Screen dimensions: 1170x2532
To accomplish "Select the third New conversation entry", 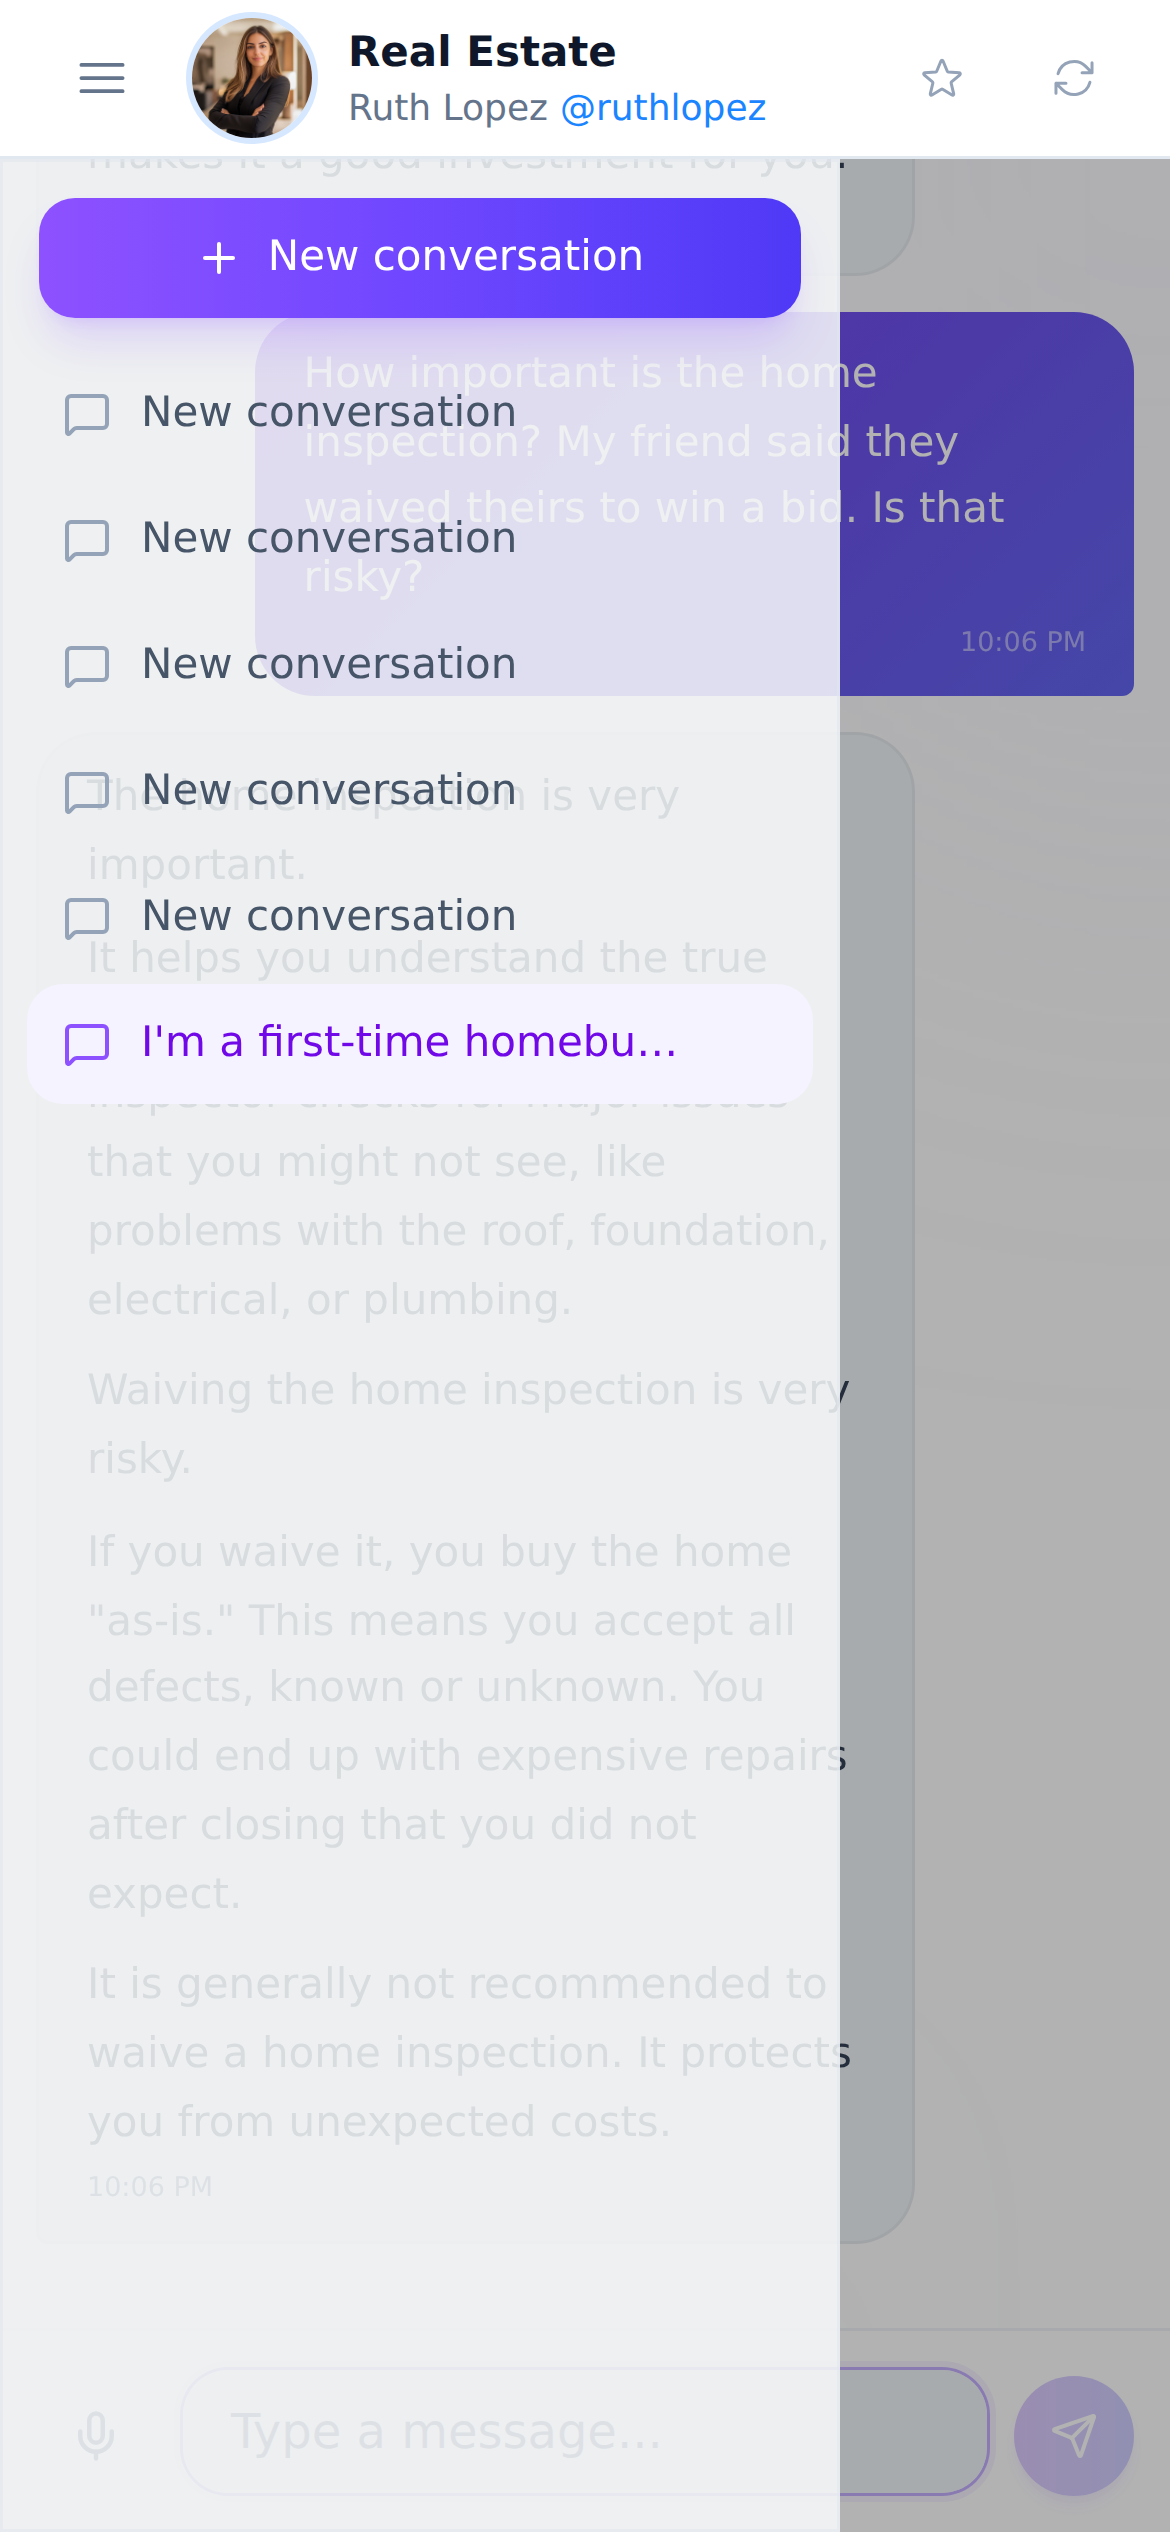I will pyautogui.click(x=420, y=664).
